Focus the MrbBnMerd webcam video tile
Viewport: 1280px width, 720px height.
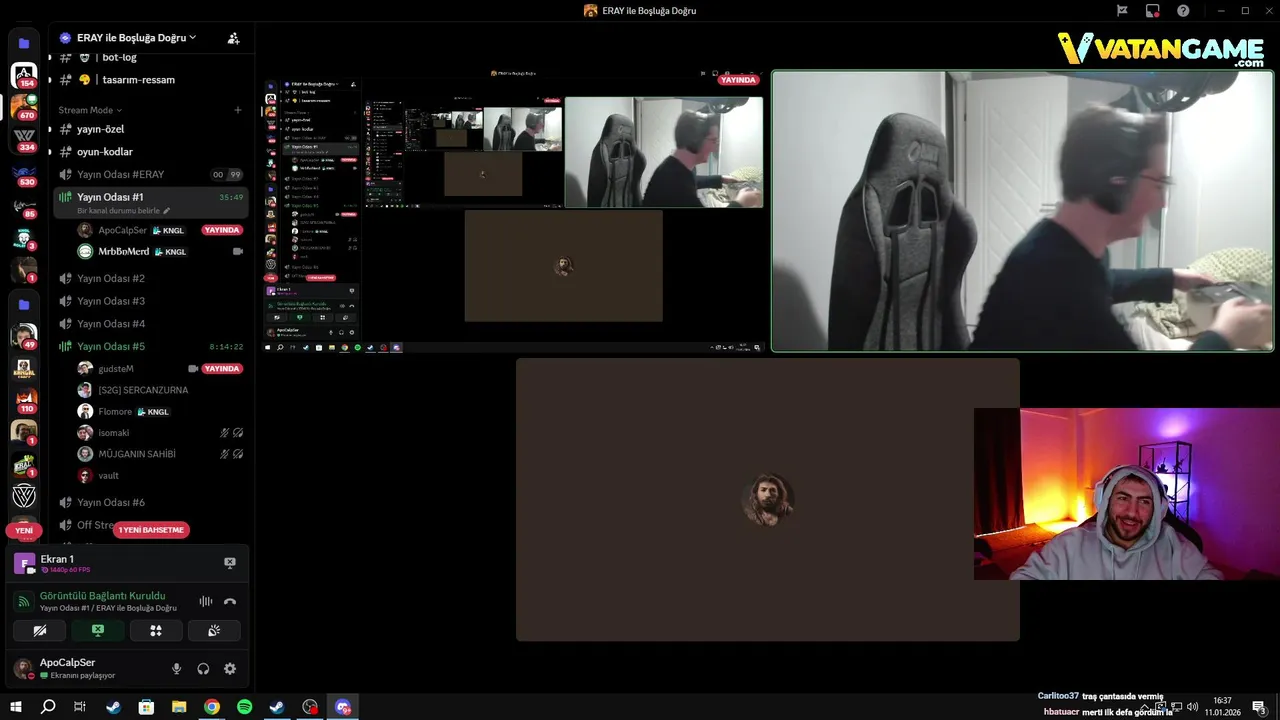tap(1022, 211)
